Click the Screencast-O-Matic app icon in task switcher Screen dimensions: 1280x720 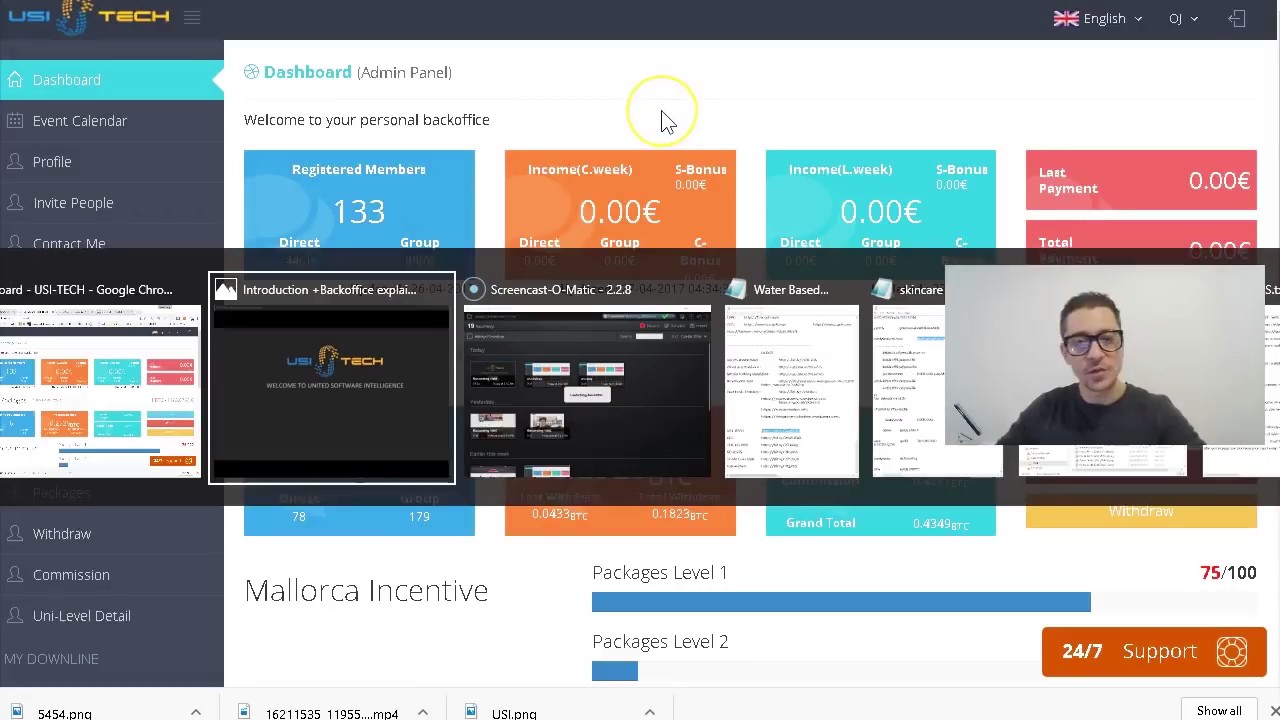(x=474, y=290)
